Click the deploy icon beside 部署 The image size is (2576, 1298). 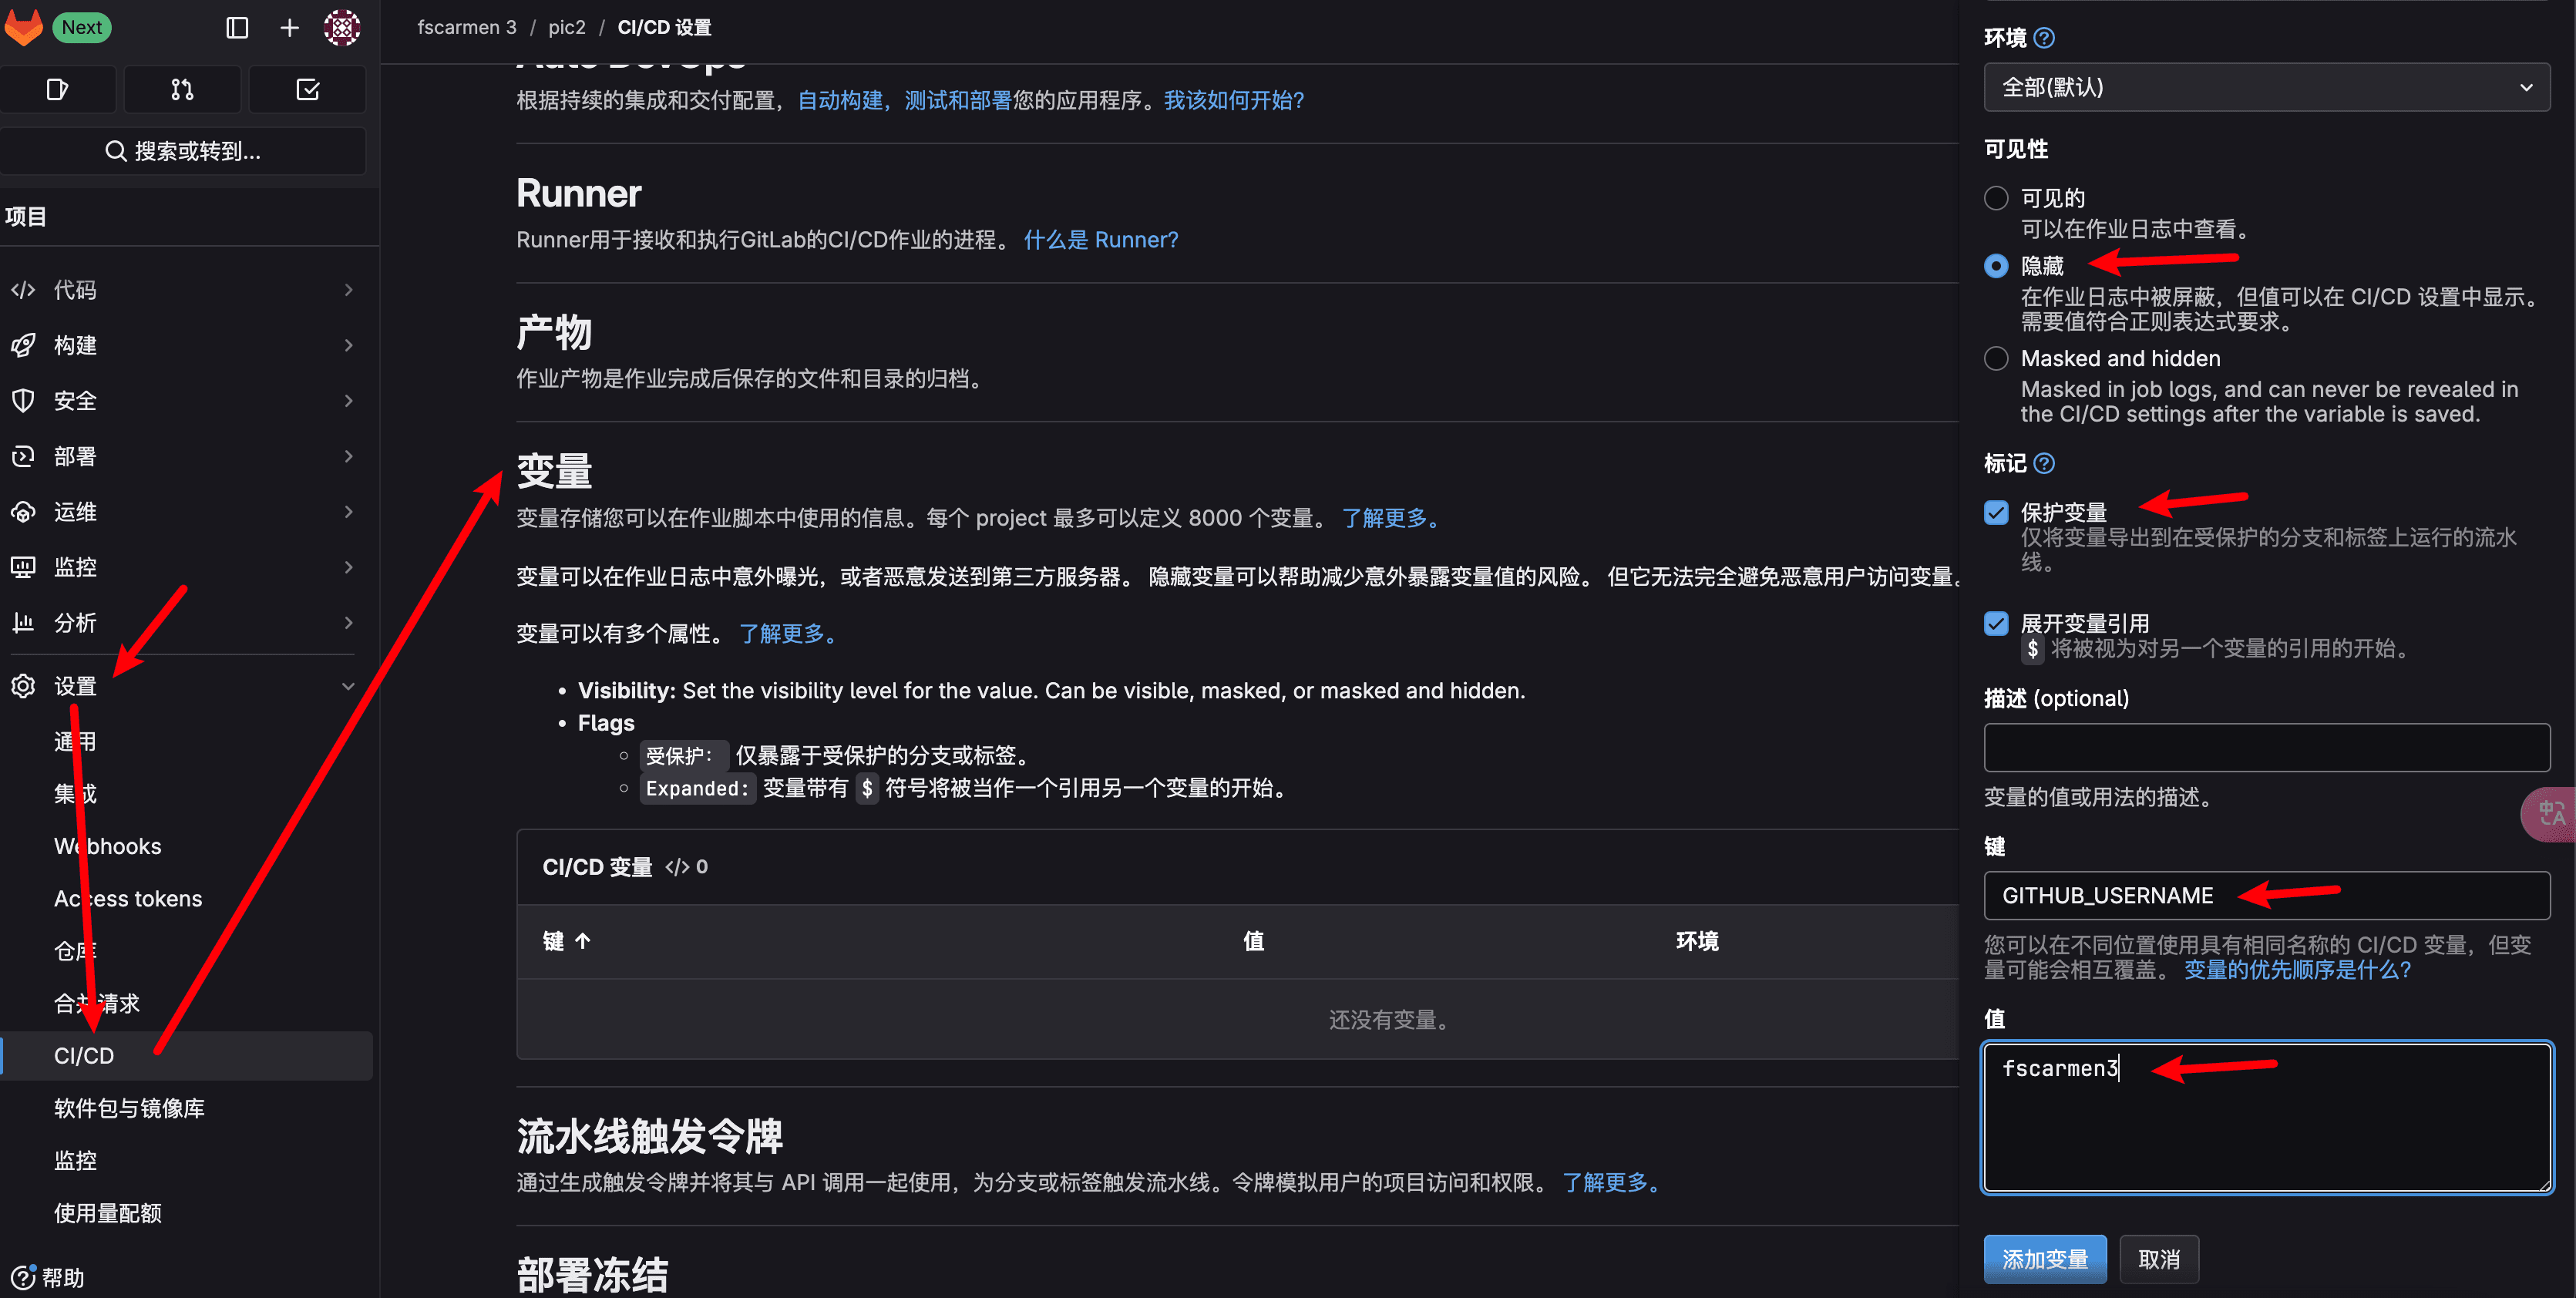23,456
